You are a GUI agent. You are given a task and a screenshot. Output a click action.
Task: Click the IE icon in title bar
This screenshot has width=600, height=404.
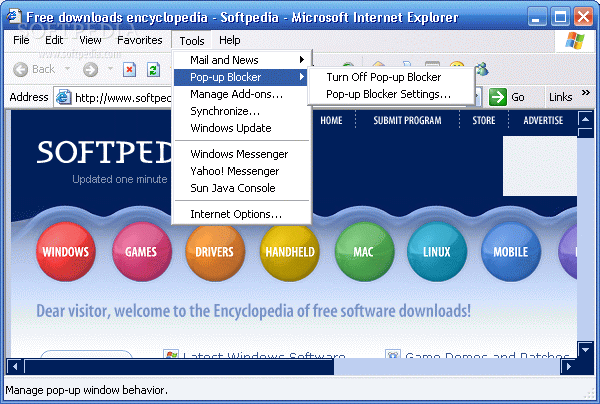[x=14, y=16]
